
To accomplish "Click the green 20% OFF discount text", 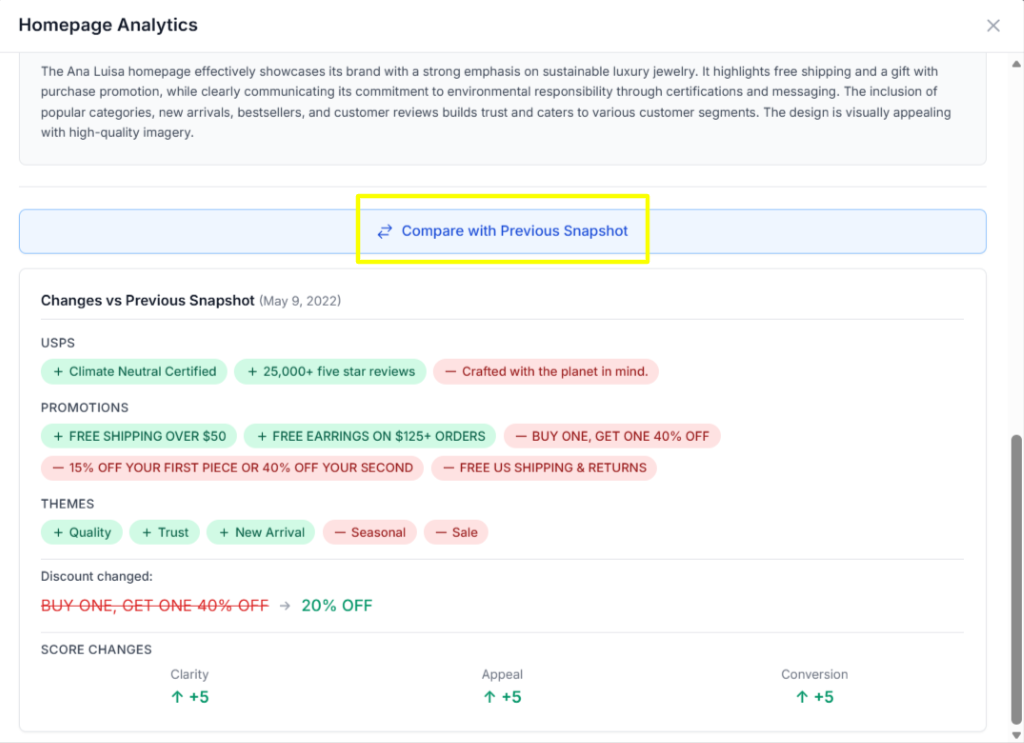I will [x=337, y=606].
